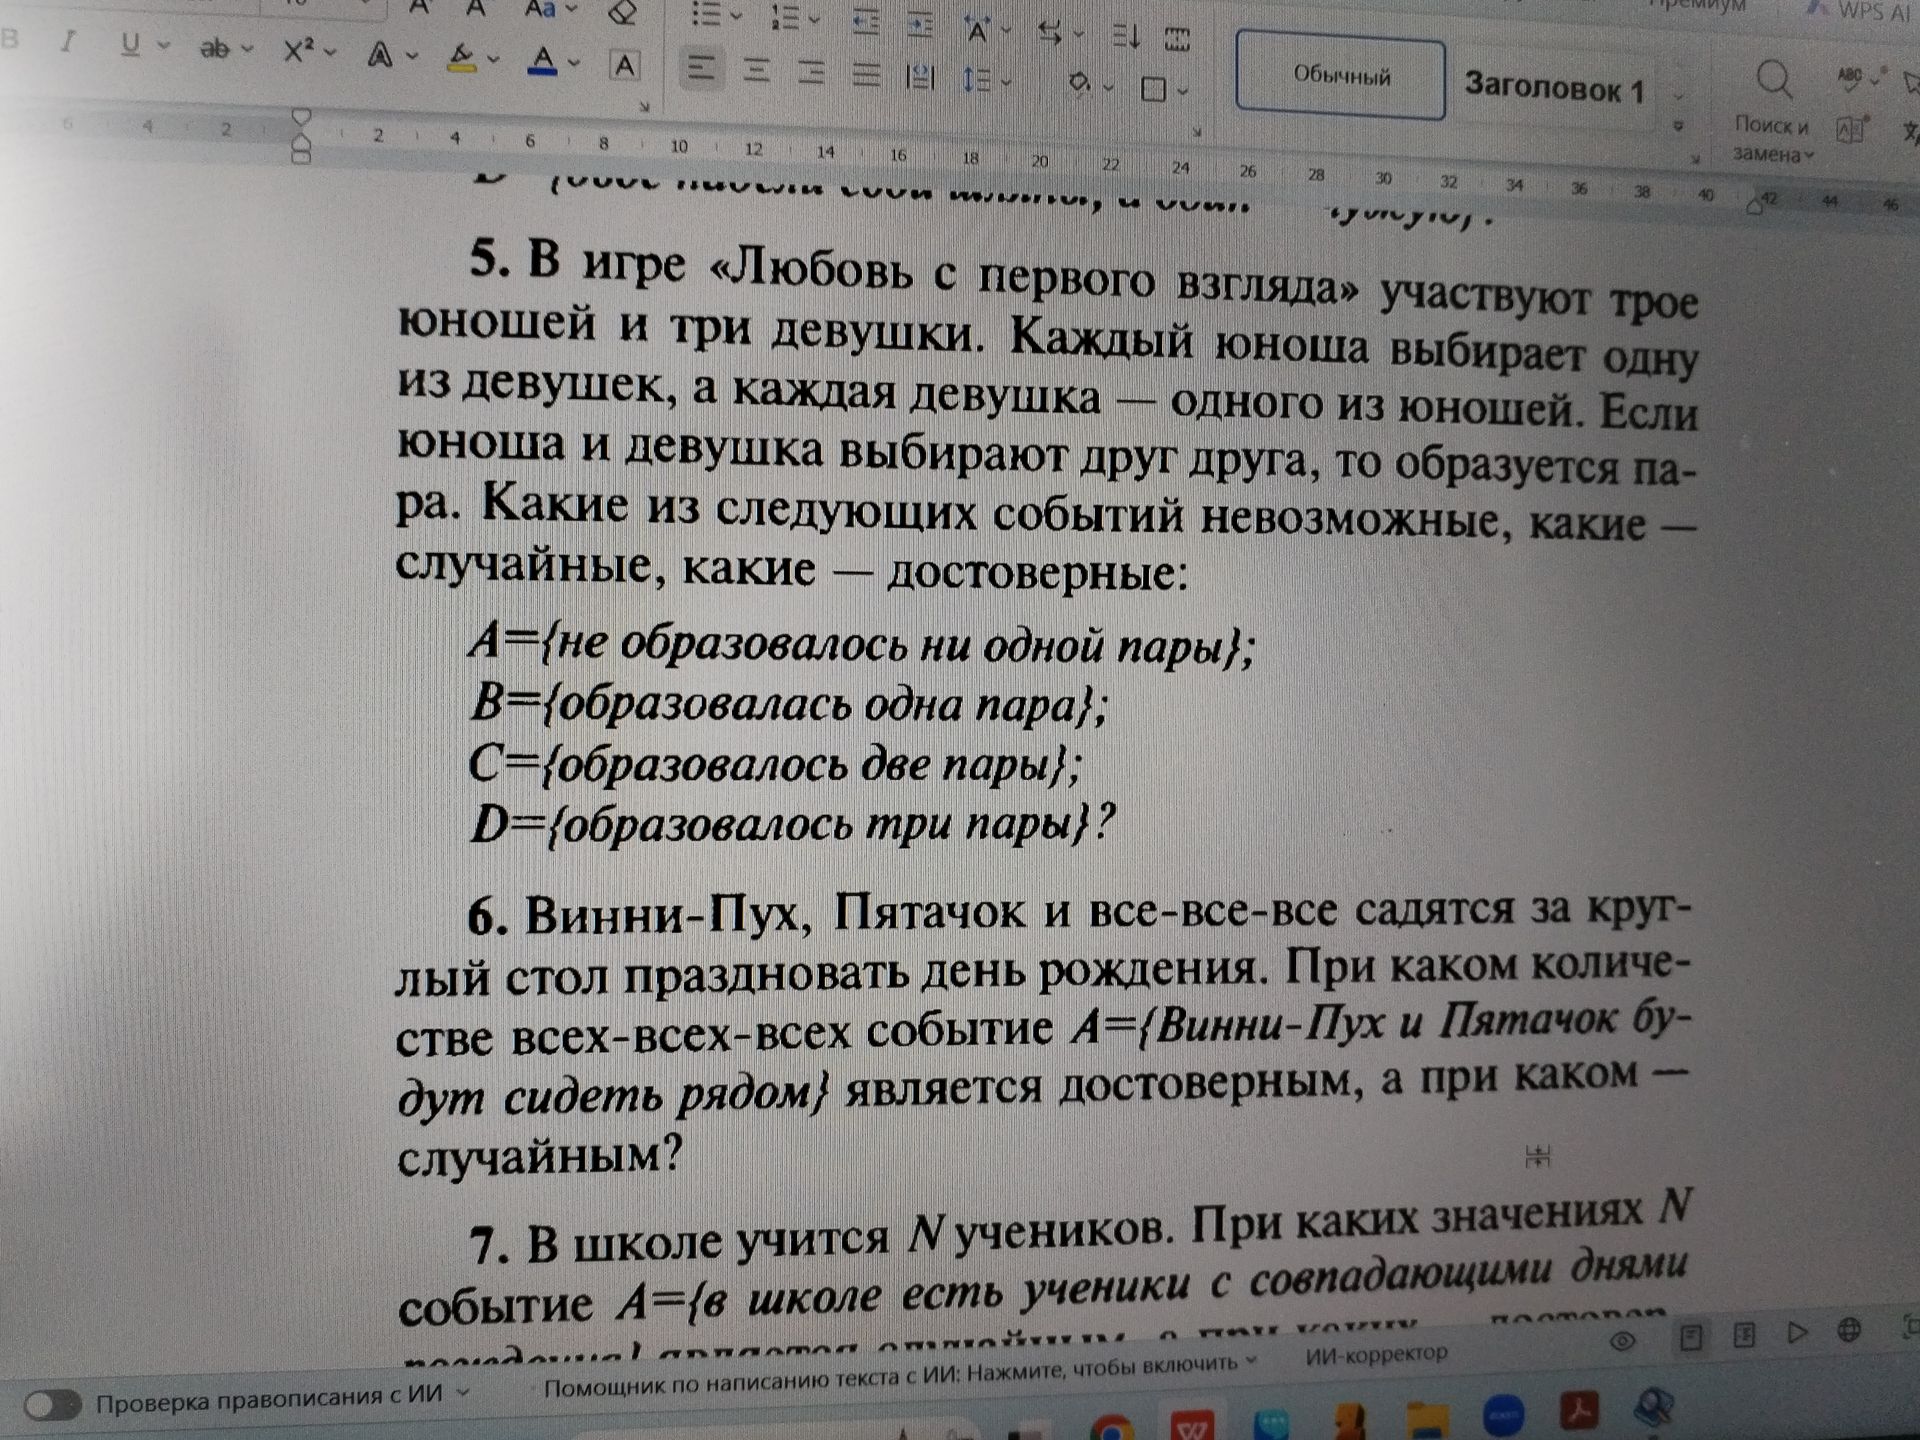Toggle eye protection mode in status bar
Screen dimensions: 1920x1440
(1622, 1341)
